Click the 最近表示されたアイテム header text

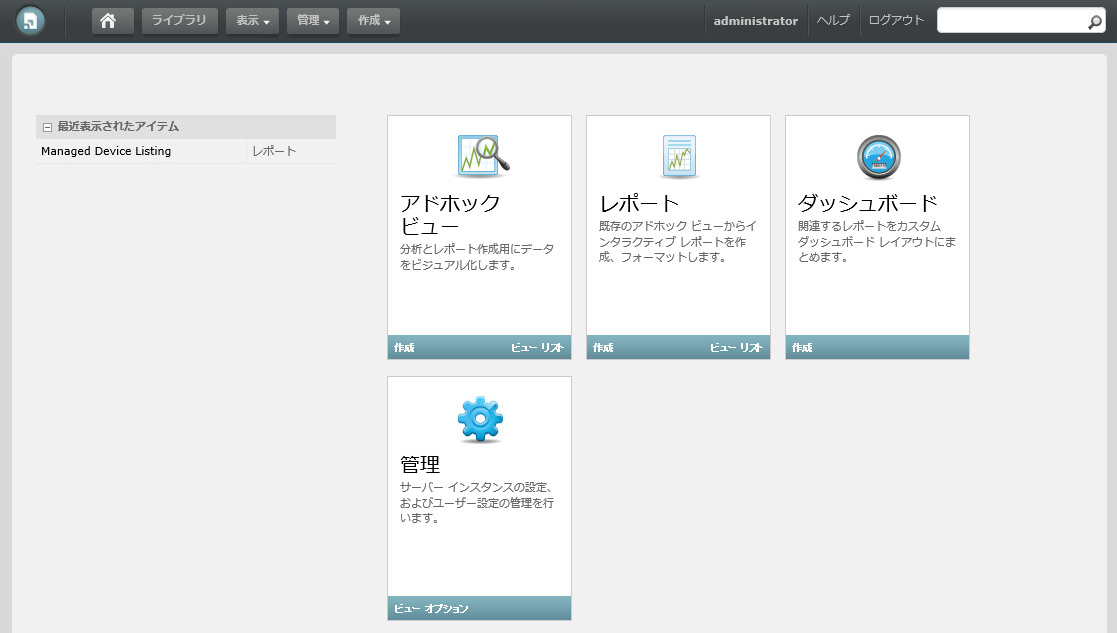(118, 127)
